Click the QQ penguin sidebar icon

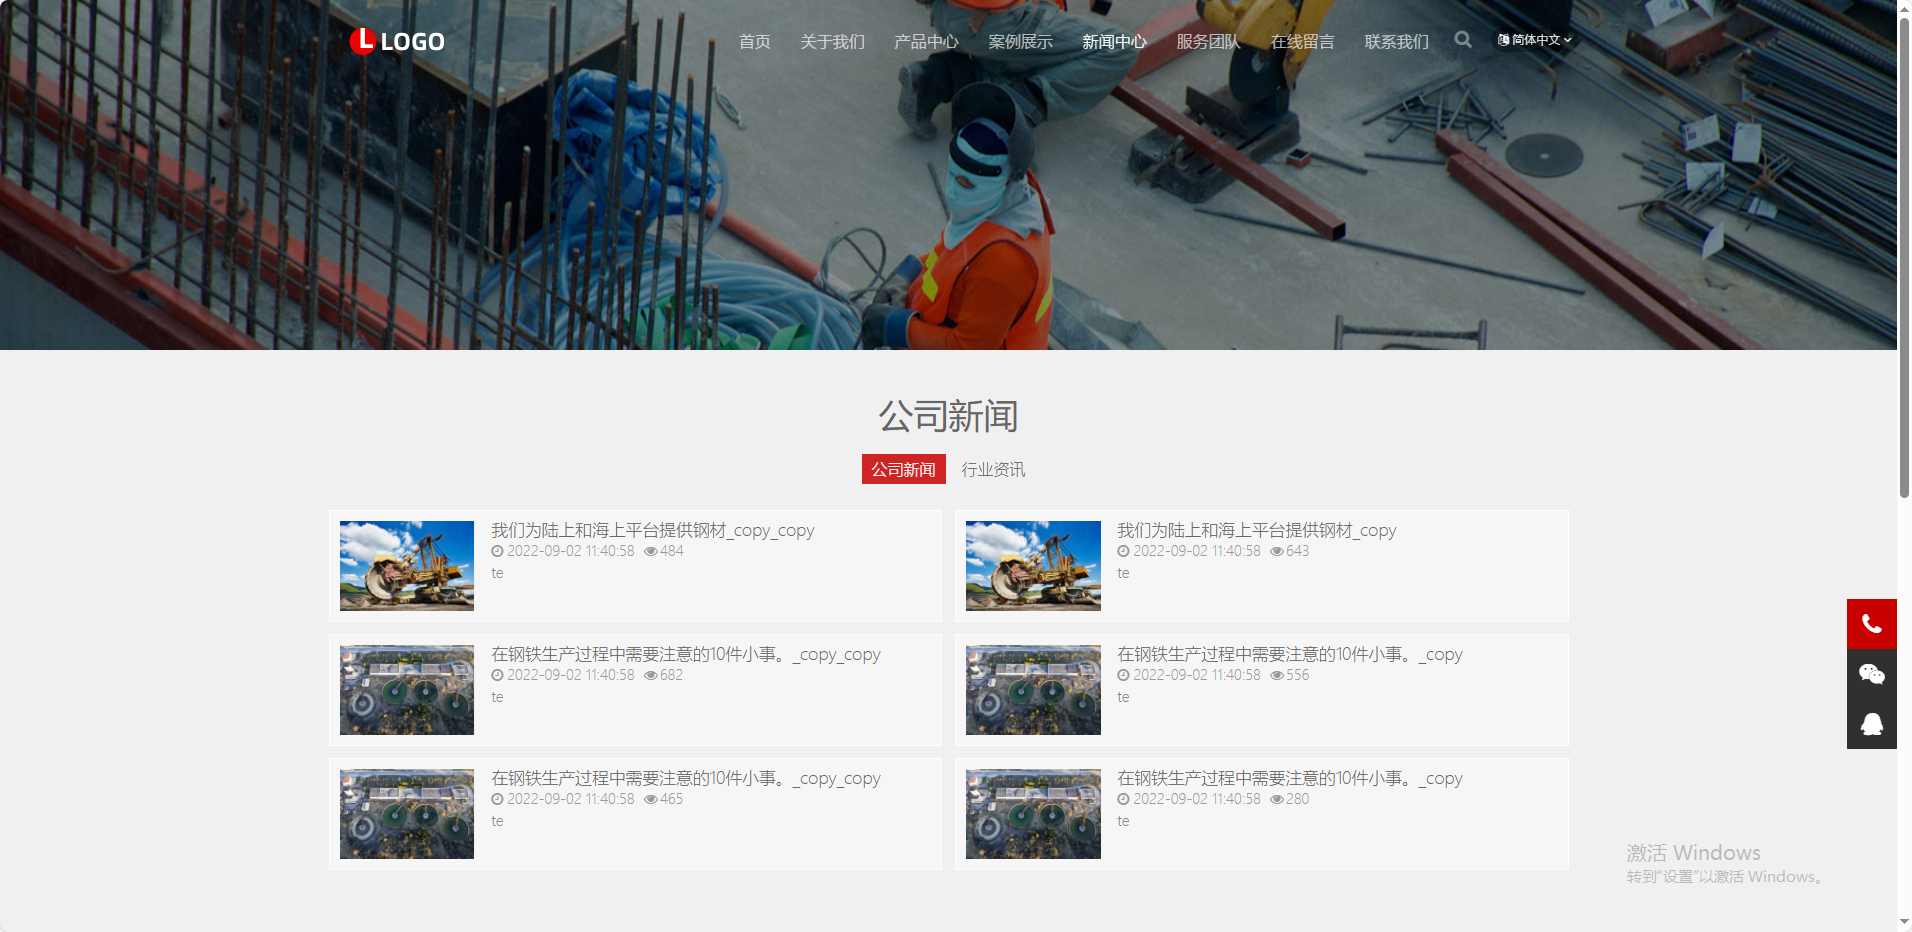1871,724
